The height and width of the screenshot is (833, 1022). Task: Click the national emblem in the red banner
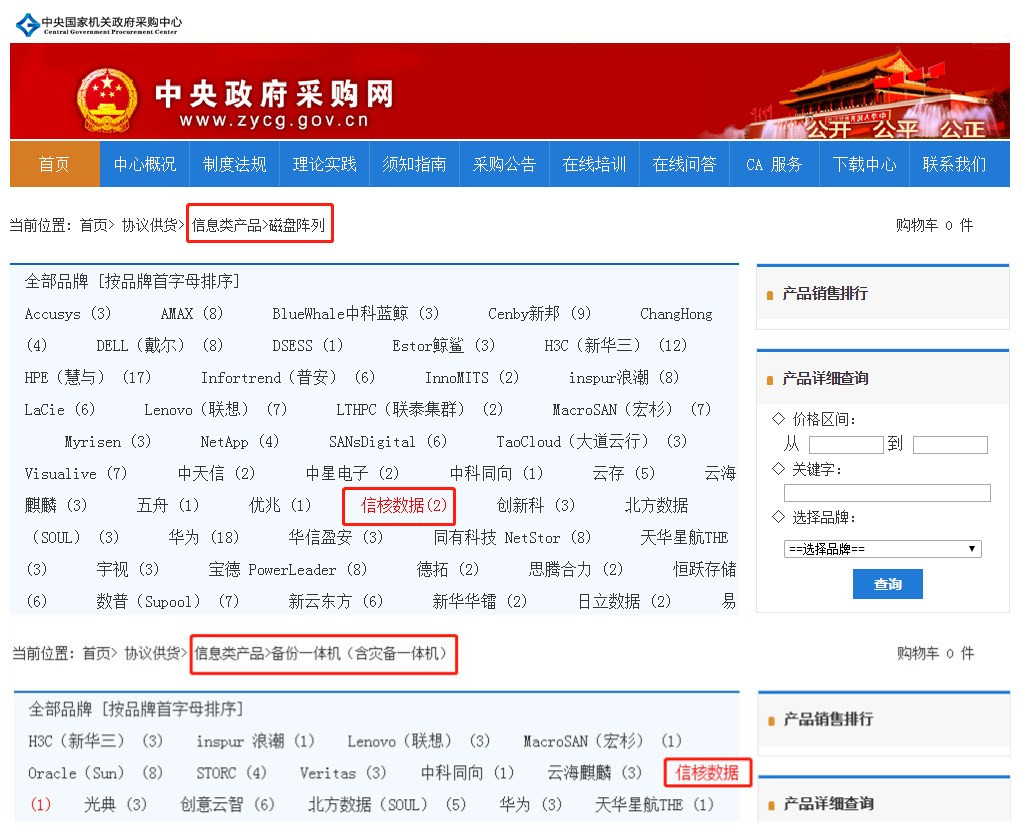[x=107, y=100]
